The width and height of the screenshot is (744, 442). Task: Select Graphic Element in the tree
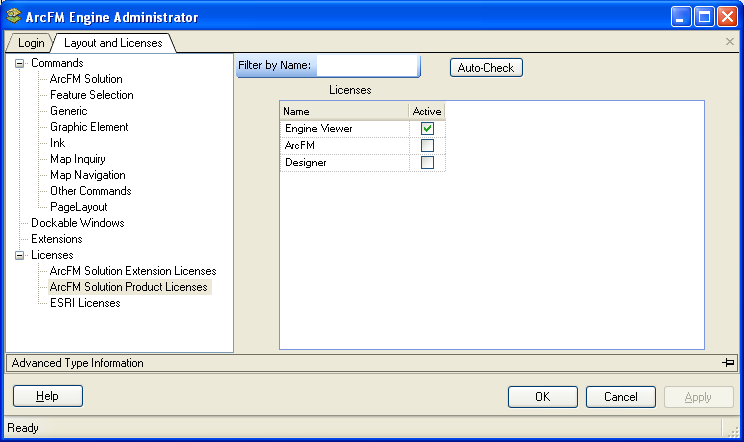pyautogui.click(x=89, y=127)
